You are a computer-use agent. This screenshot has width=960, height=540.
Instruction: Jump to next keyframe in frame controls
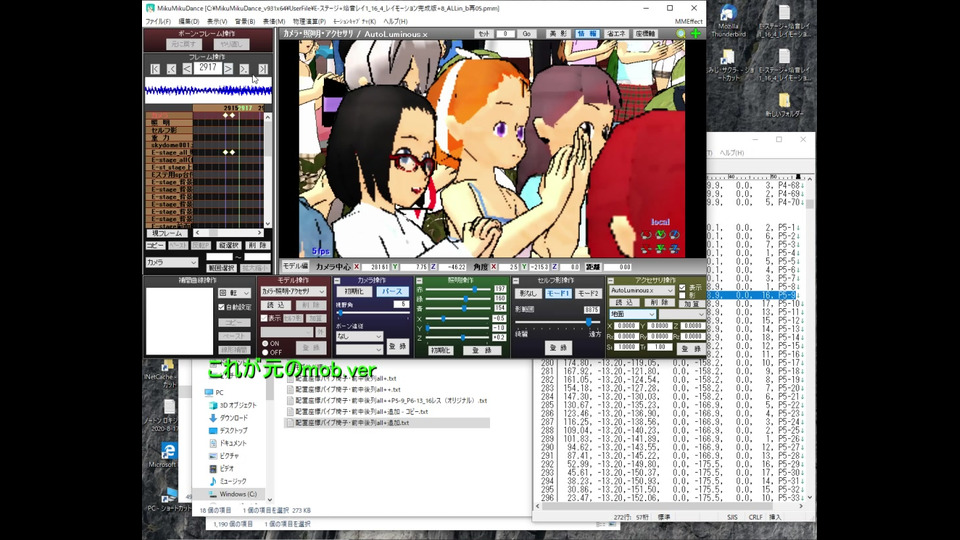tap(244, 69)
